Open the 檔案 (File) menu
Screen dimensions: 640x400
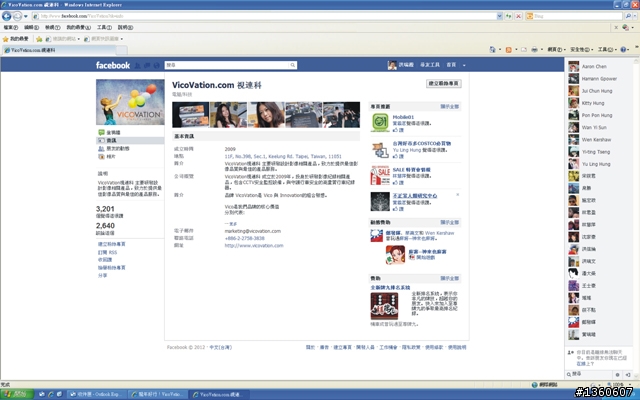11,27
